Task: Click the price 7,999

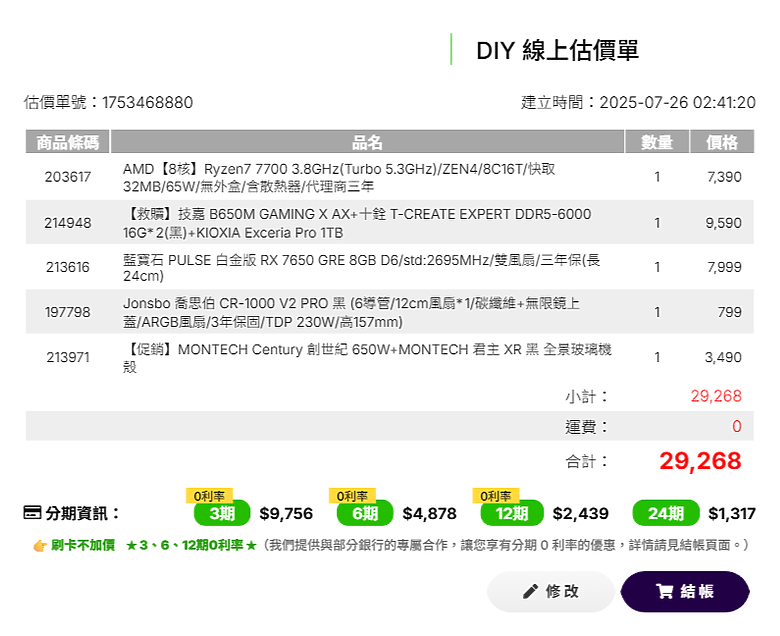Action: tap(724, 268)
